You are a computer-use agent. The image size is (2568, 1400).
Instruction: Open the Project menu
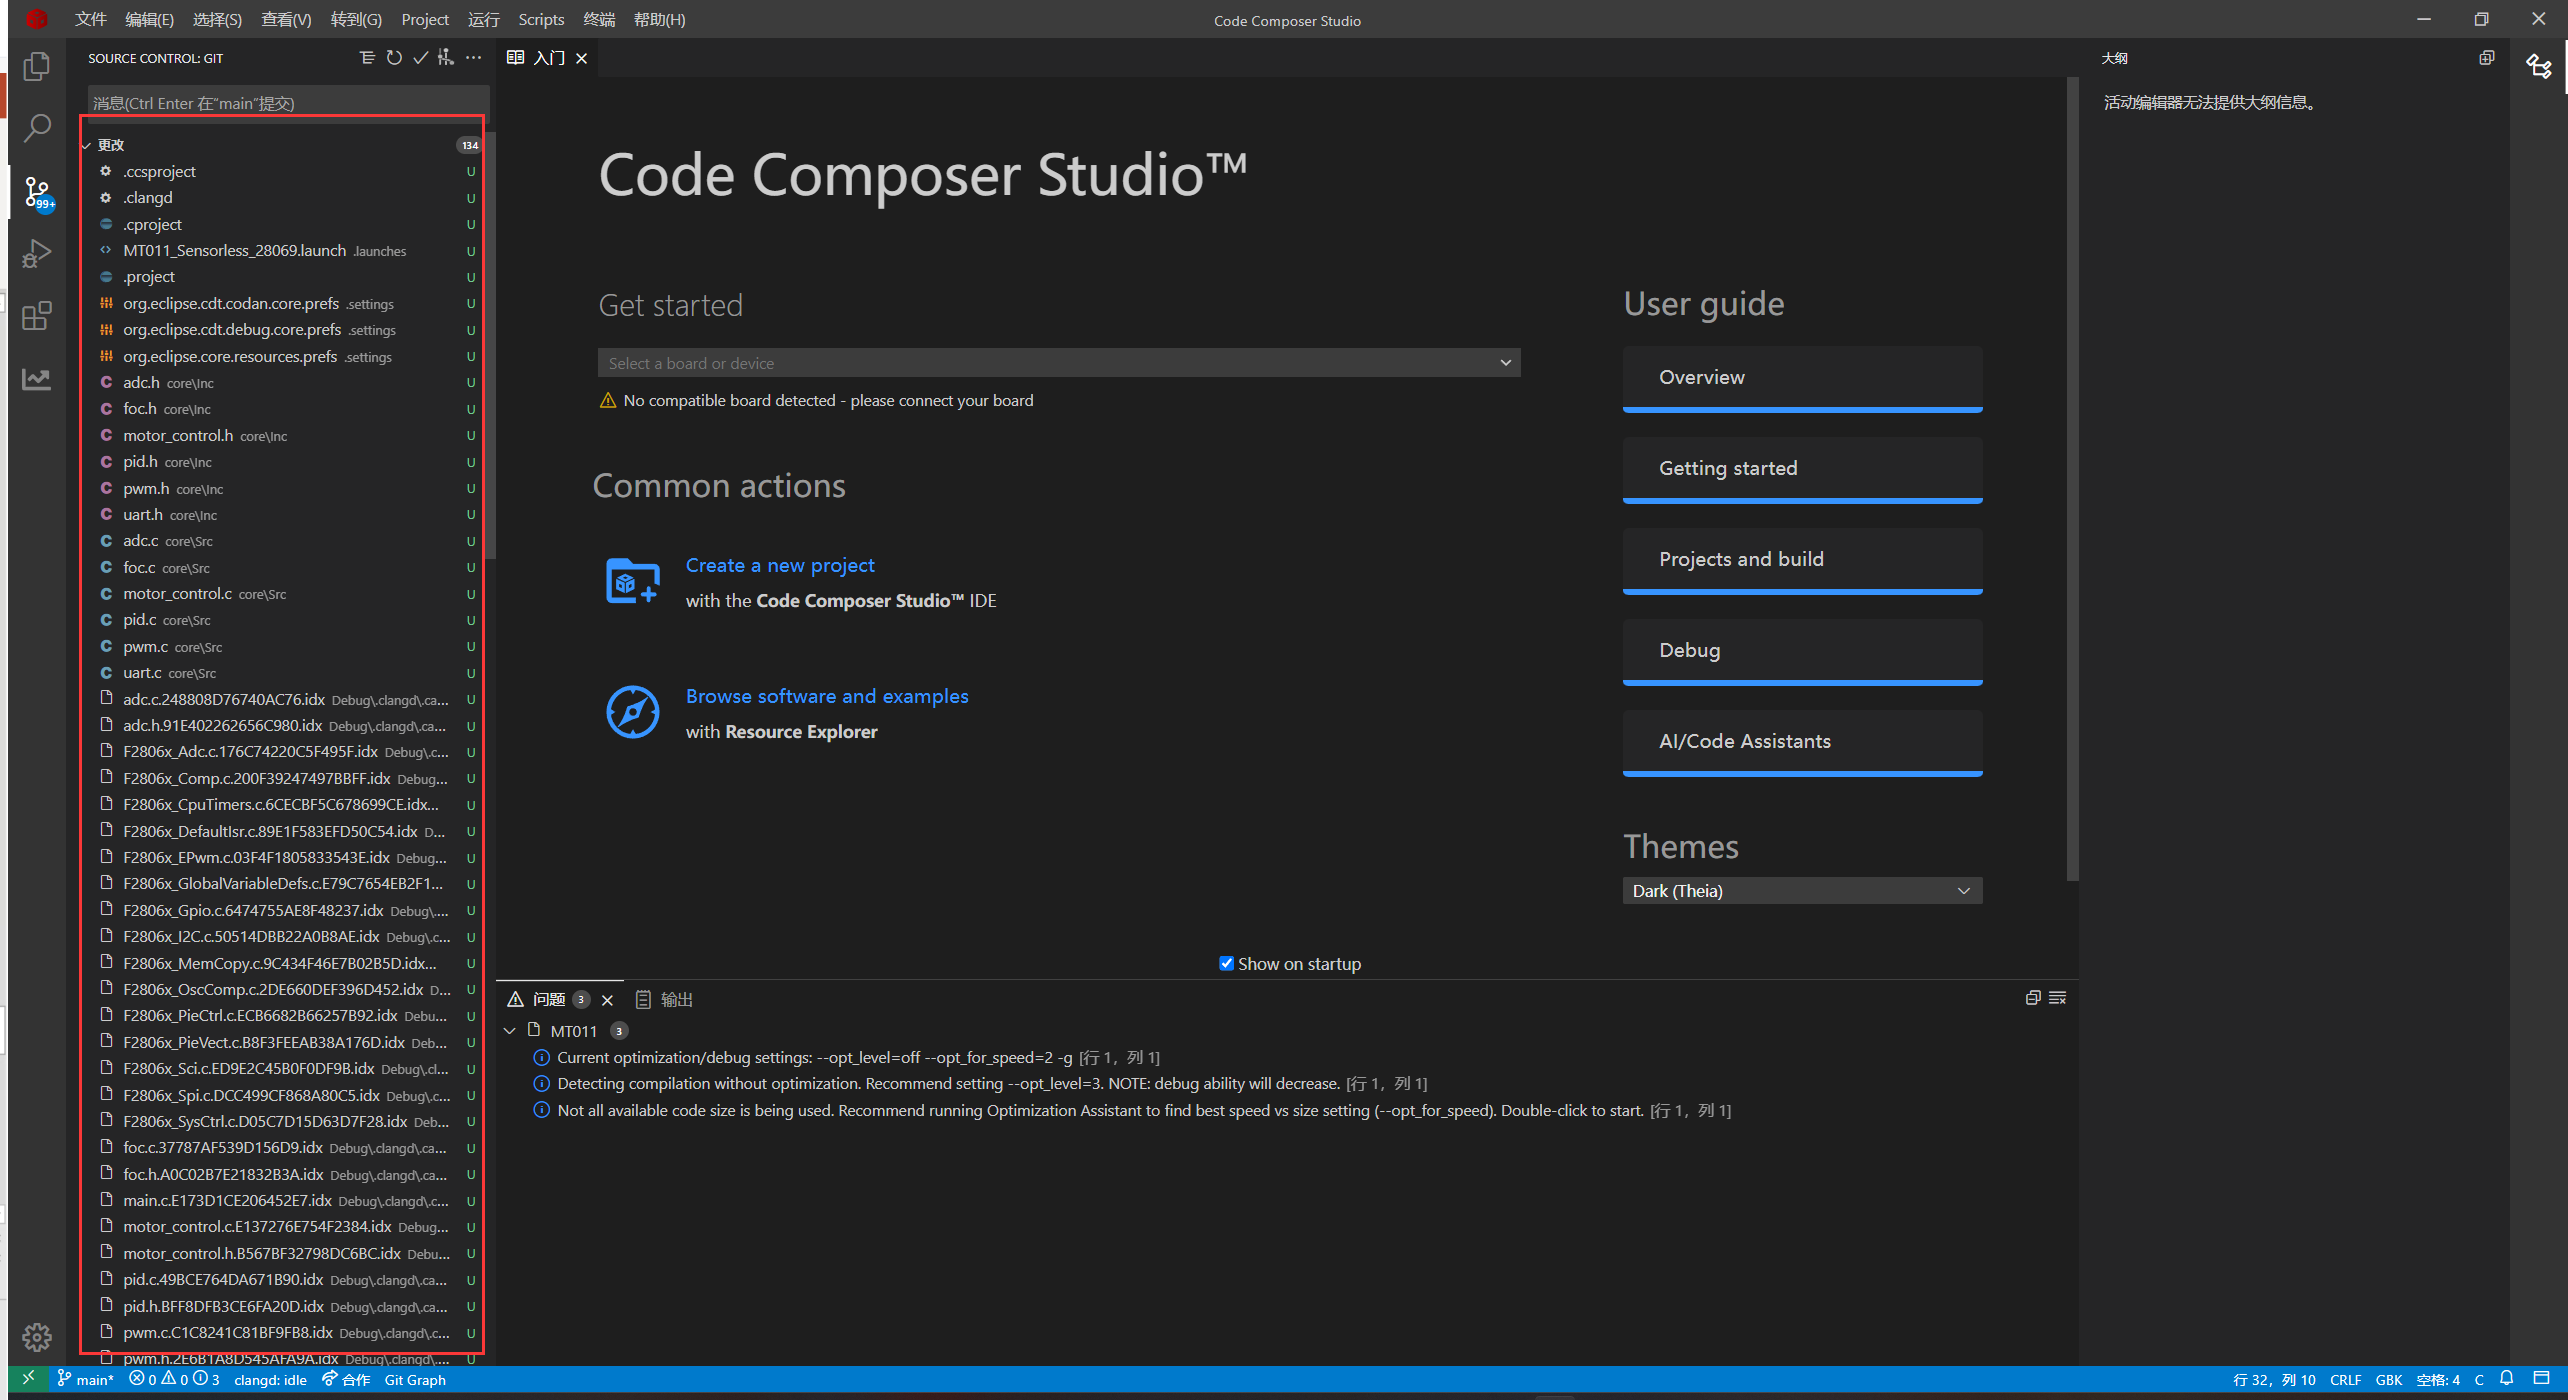click(x=424, y=19)
